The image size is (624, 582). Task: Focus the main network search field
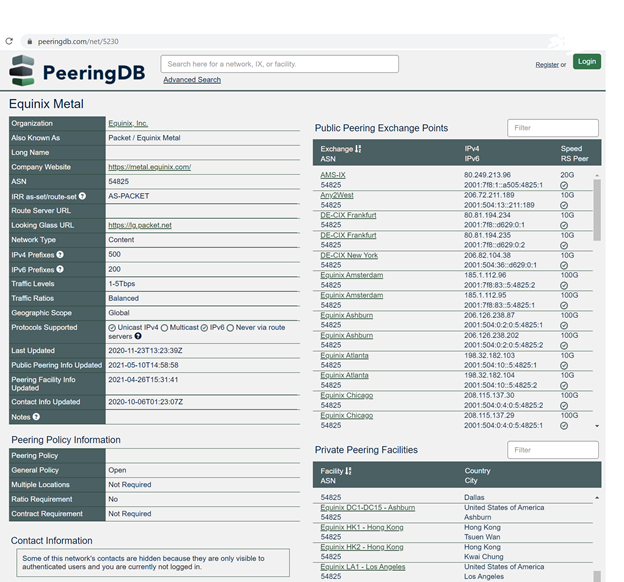[279, 64]
